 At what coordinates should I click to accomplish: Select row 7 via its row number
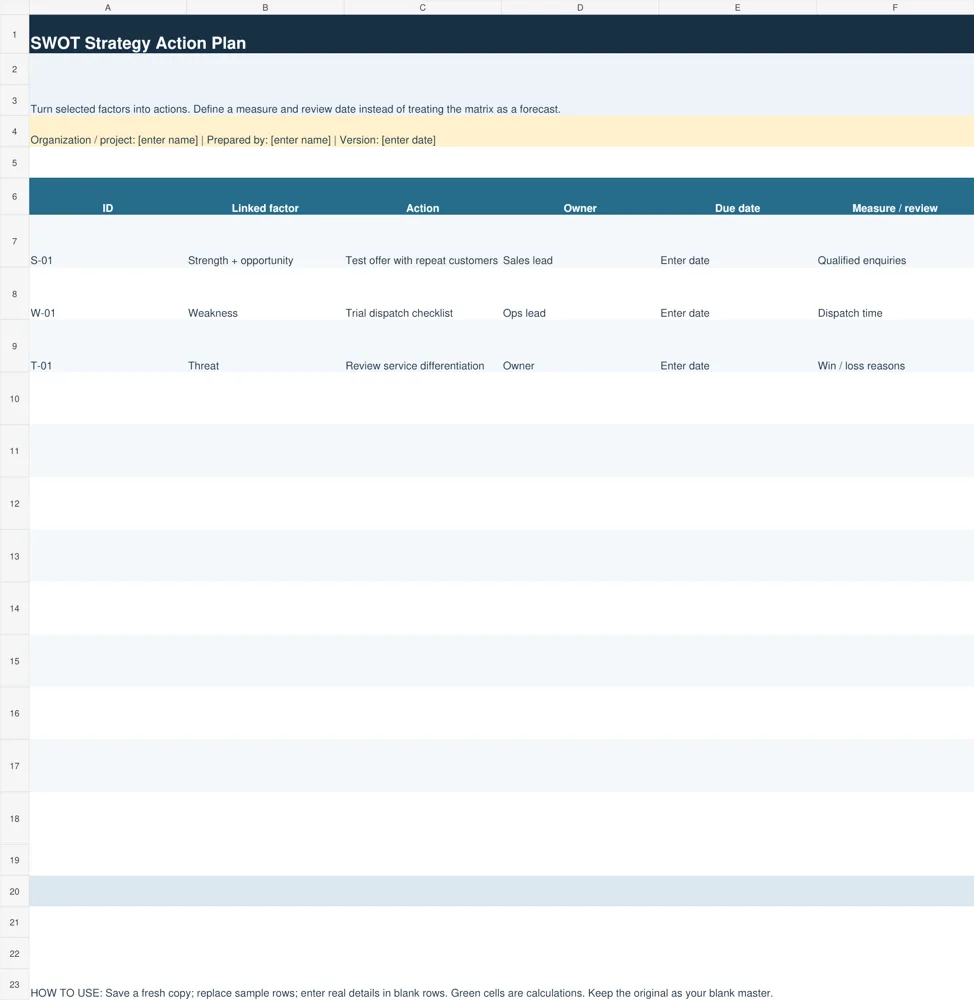[15, 241]
